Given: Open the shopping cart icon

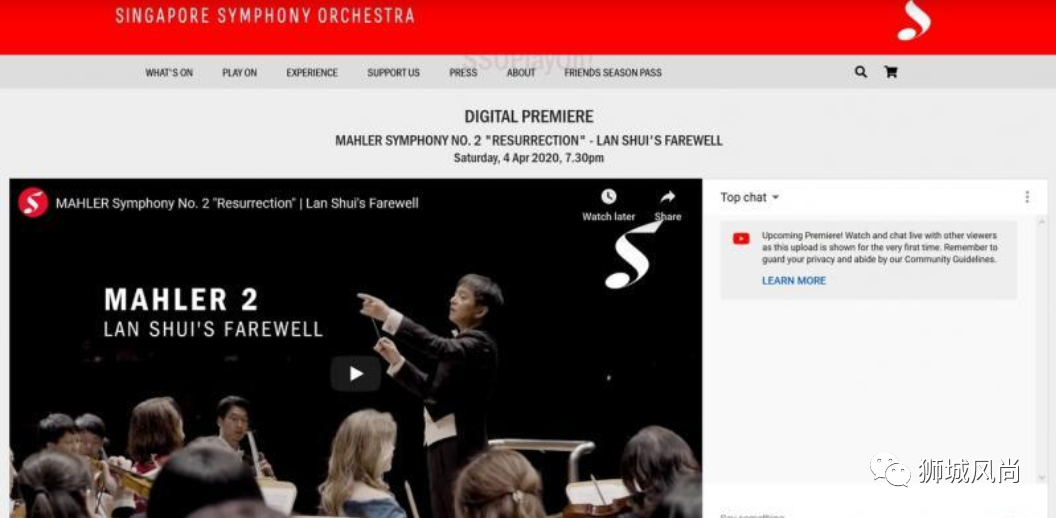Looking at the screenshot, I should [x=890, y=72].
